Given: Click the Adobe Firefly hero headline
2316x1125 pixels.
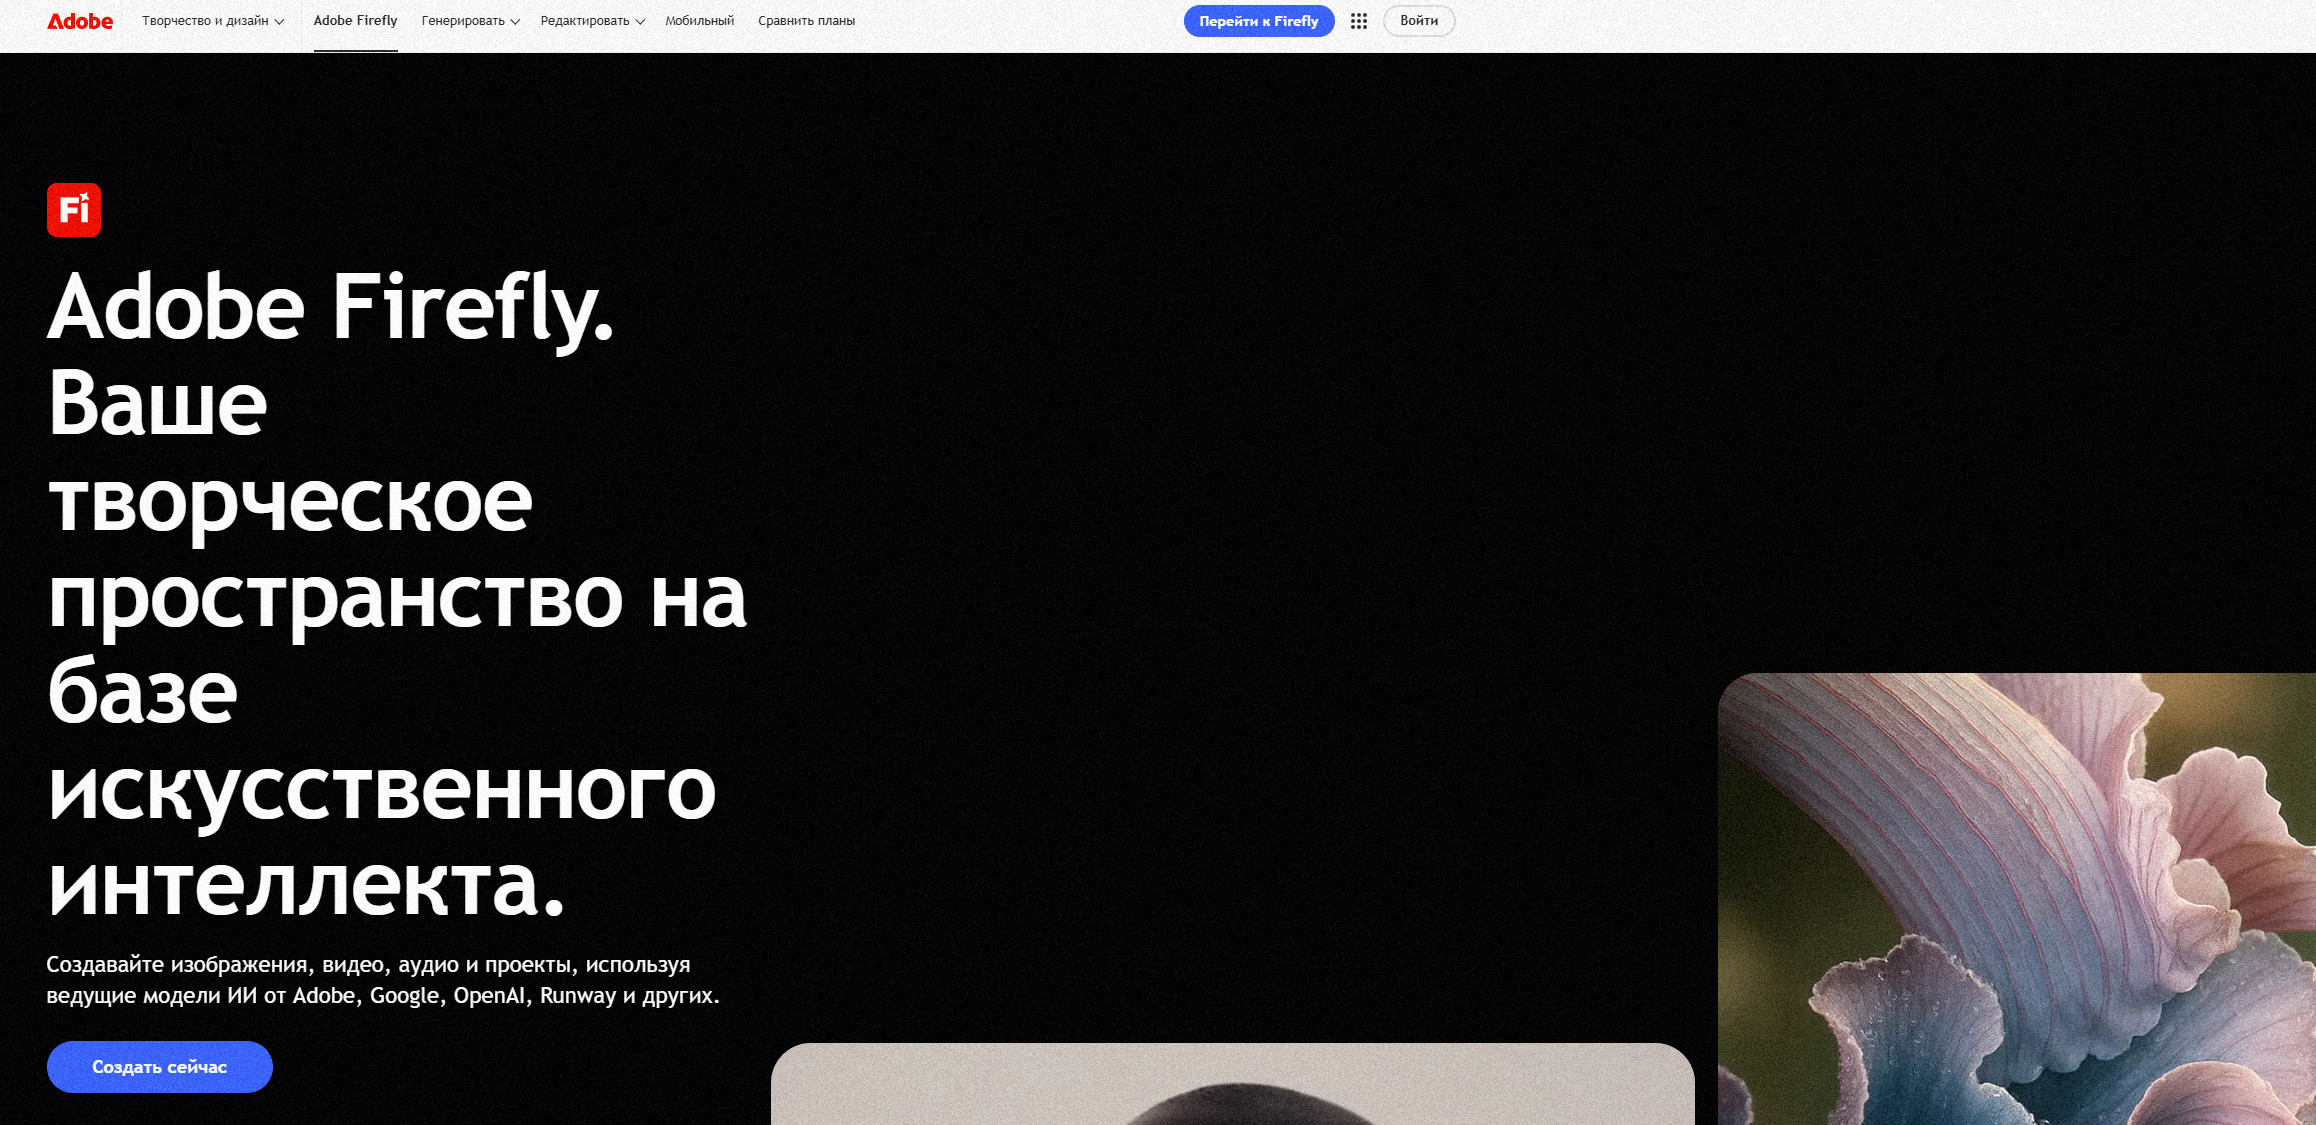Looking at the screenshot, I should (x=397, y=594).
